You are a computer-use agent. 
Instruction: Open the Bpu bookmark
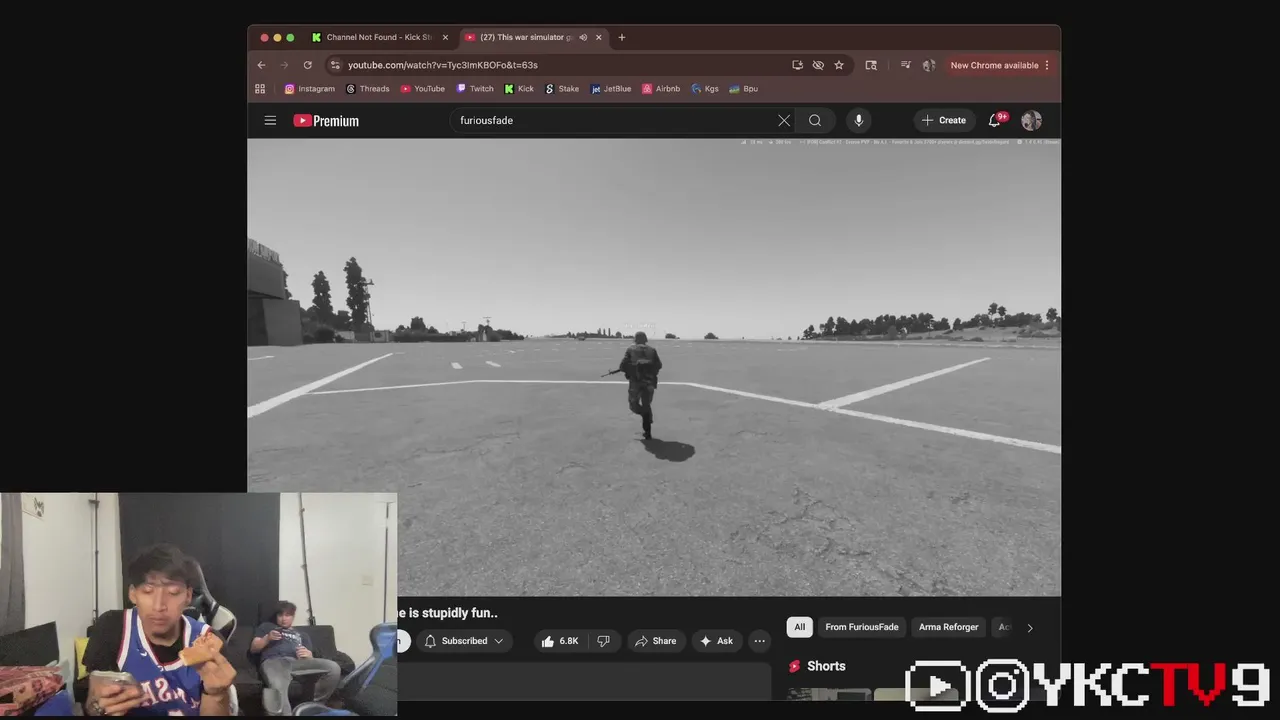click(744, 89)
